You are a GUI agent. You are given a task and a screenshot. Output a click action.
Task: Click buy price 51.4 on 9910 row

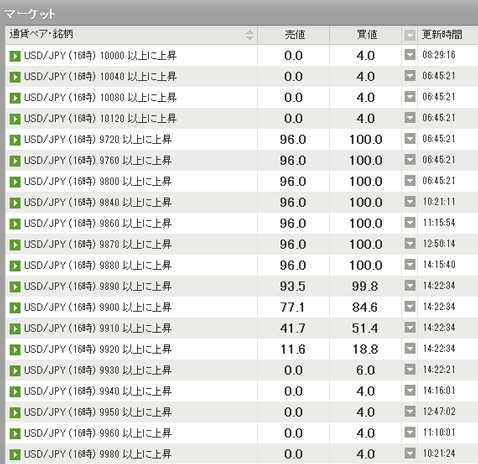[365, 328]
